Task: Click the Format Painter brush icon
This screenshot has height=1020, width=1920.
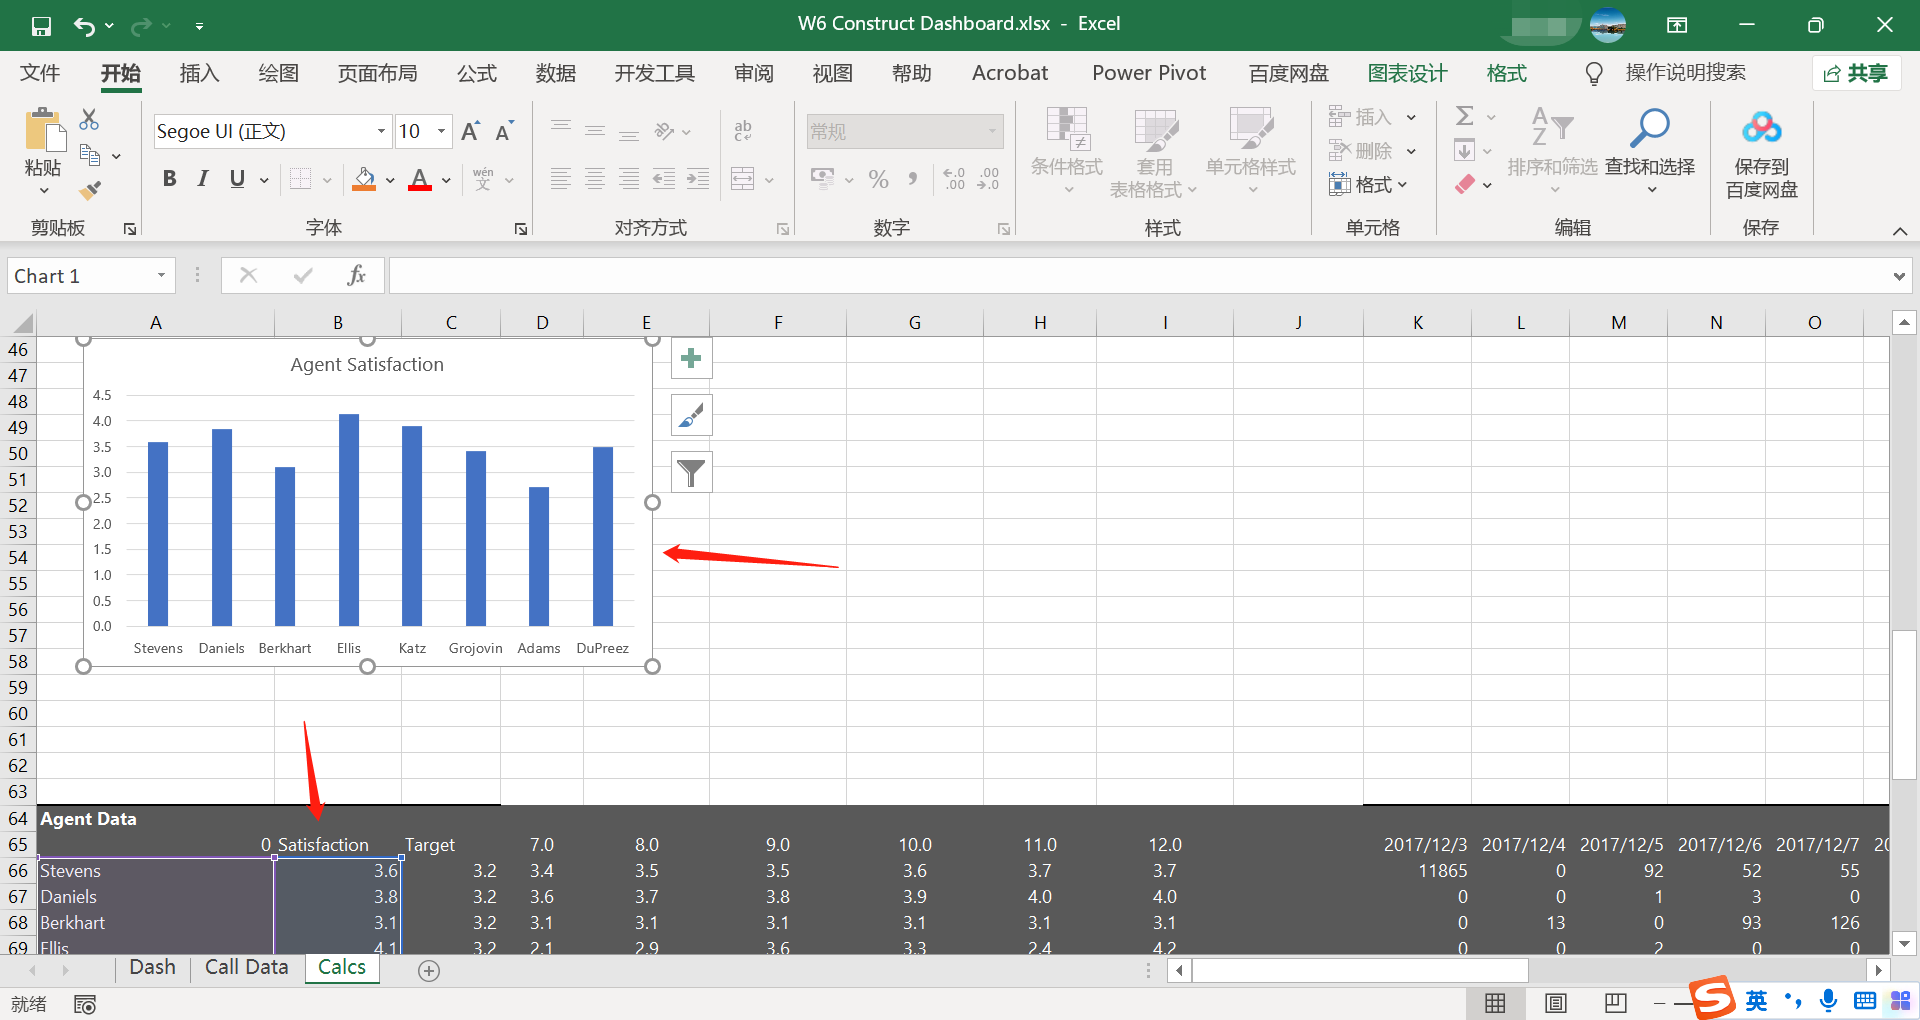Action: (90, 189)
